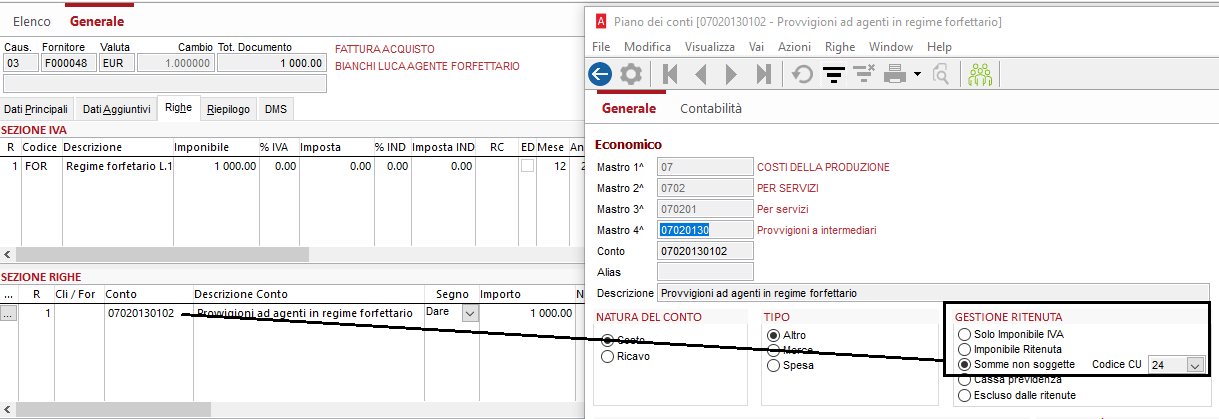Open the Riepilogo tab
This screenshot has height=419, width=1219.
(x=229, y=109)
